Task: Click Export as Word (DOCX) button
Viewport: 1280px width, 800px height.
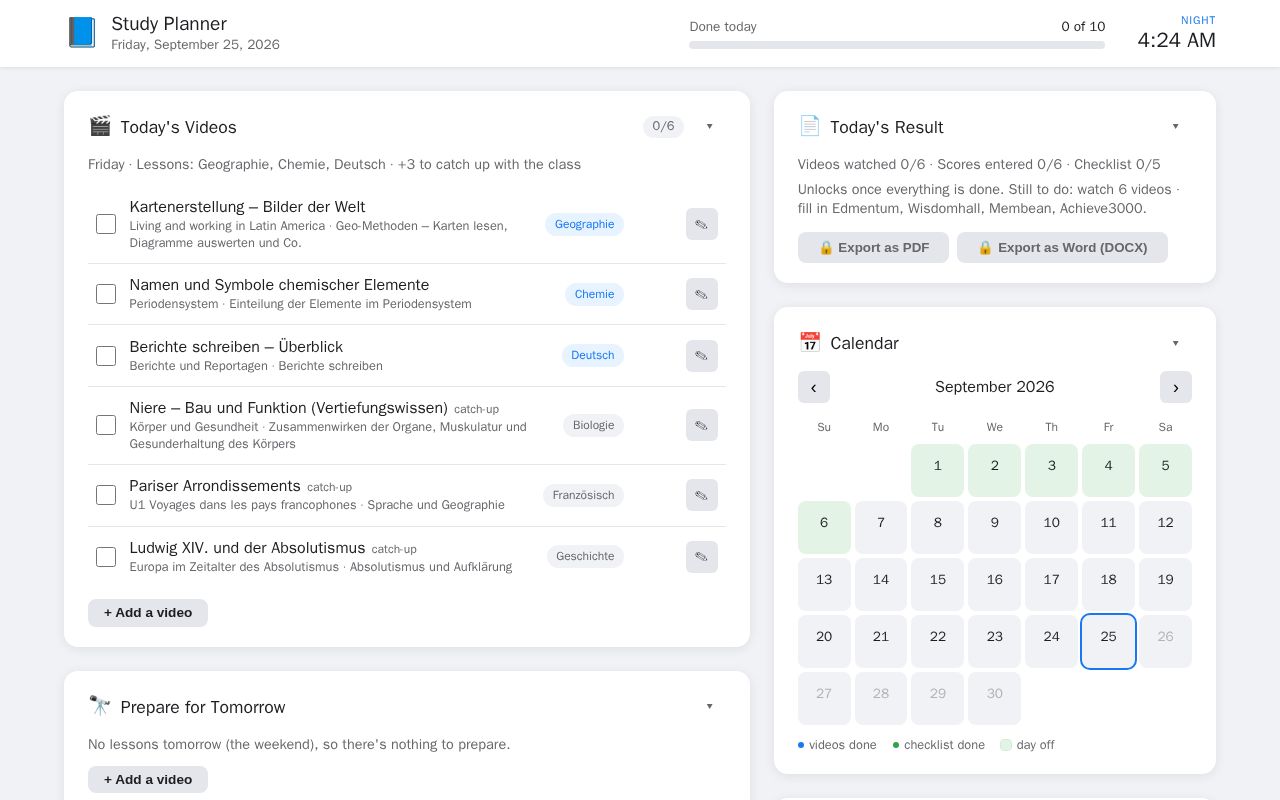Action: [1062, 248]
